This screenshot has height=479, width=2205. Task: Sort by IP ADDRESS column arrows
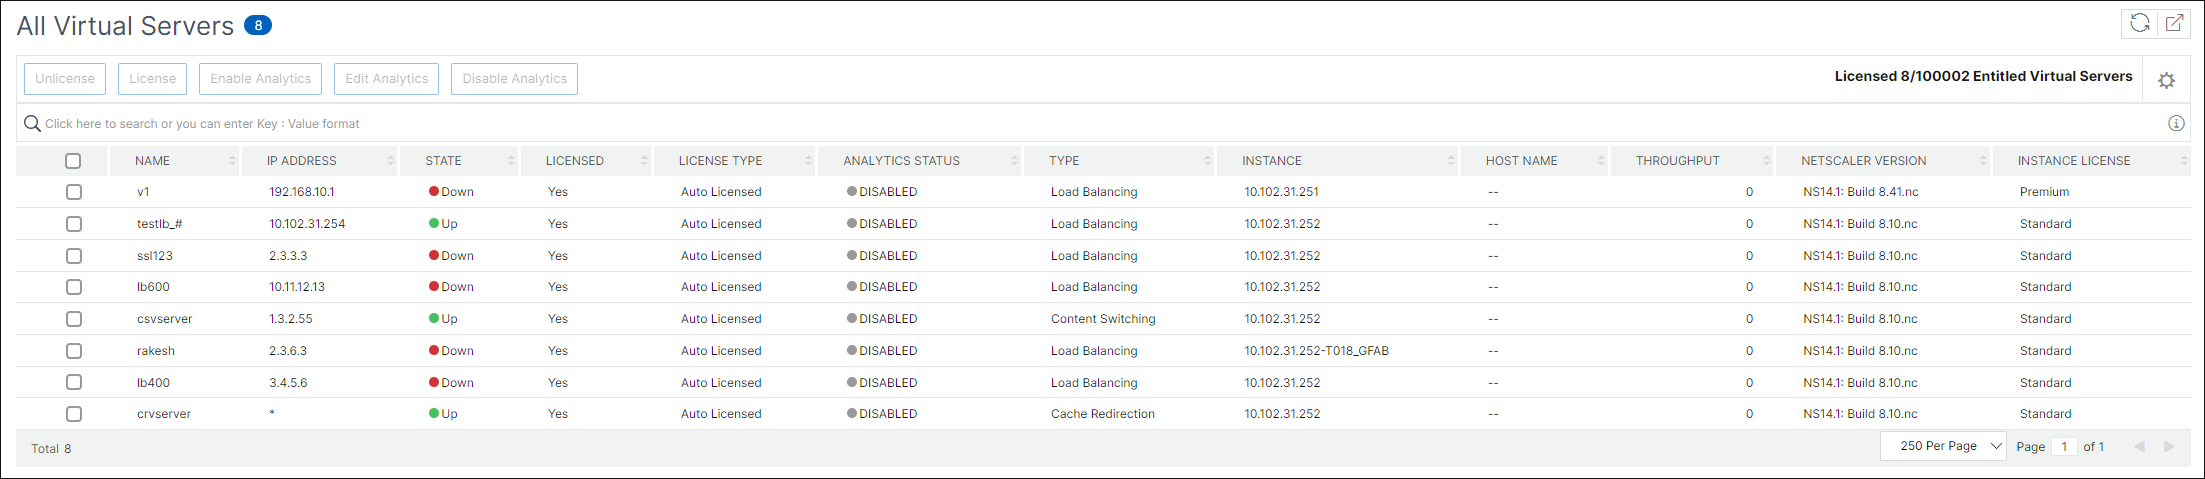pyautogui.click(x=391, y=161)
